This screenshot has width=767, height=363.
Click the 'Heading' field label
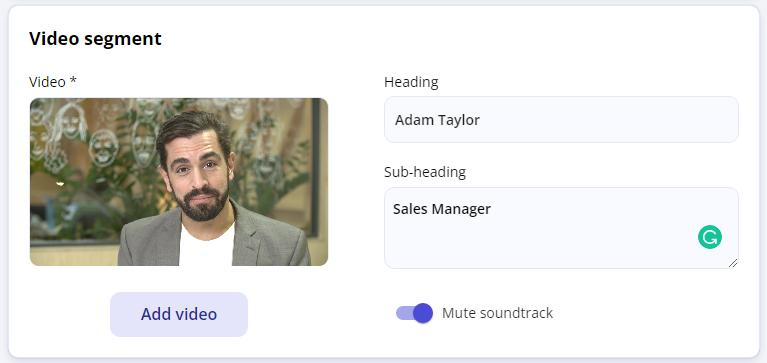coord(411,82)
